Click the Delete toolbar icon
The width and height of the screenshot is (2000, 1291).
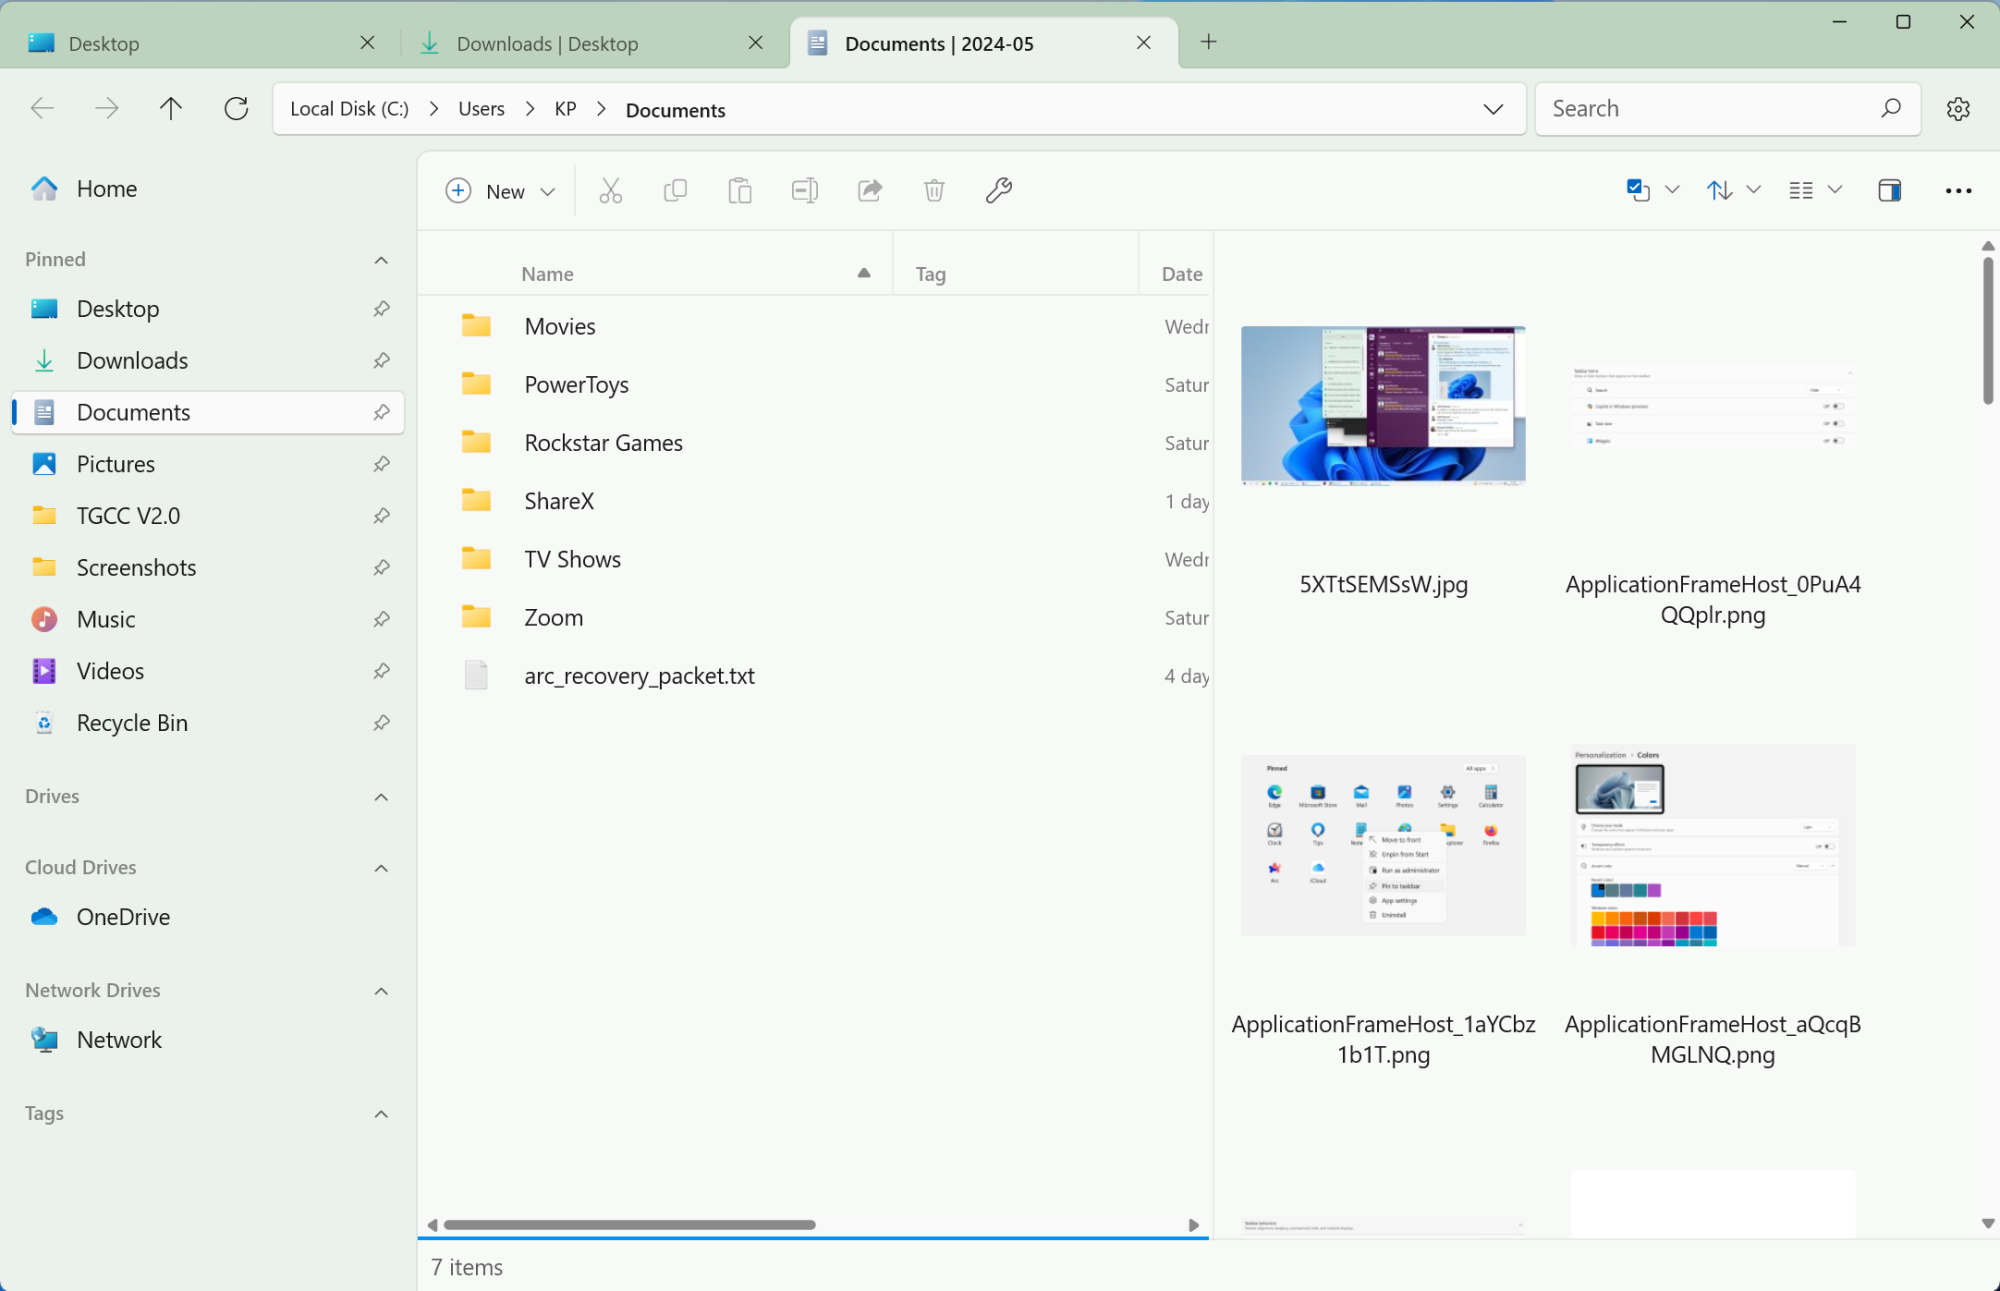coord(934,191)
